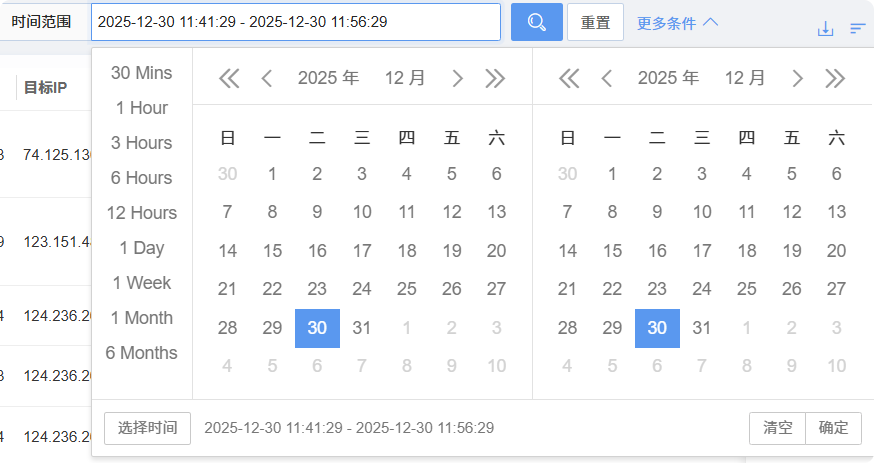874x463 pixels.
Task: Select the 1 Month quick range
Action: tap(142, 318)
